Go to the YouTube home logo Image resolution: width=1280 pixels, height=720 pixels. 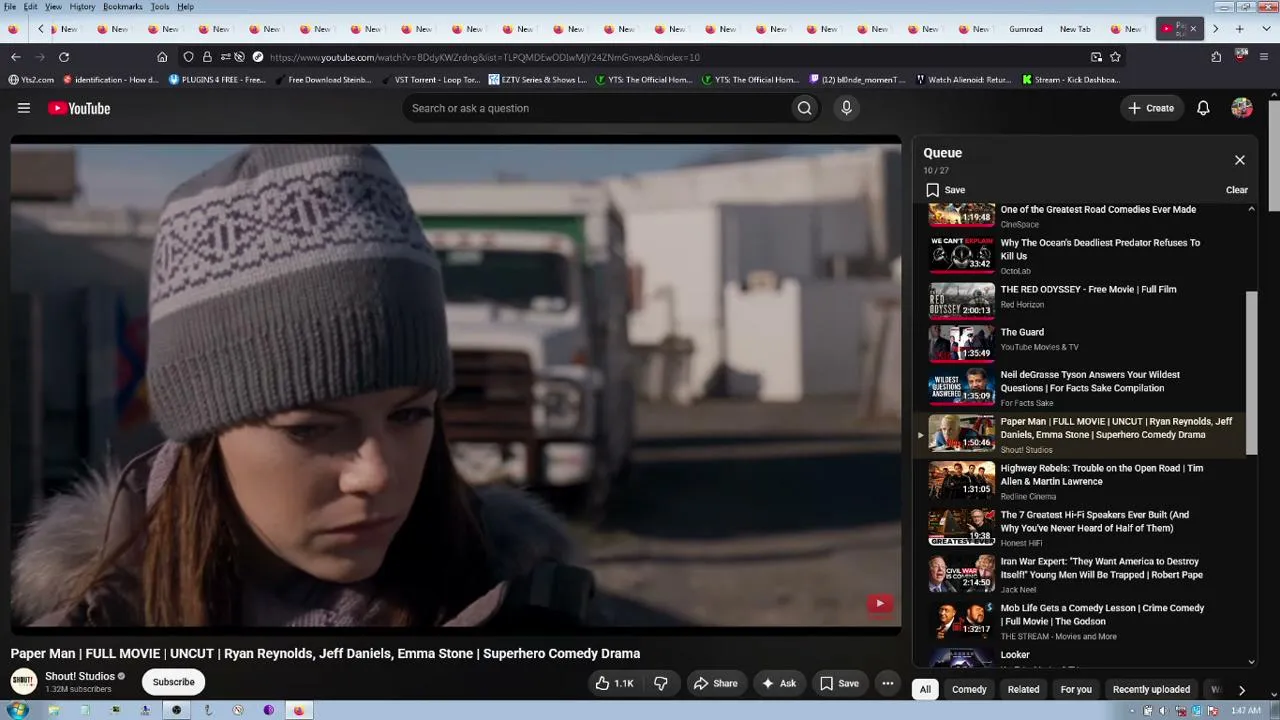(79, 108)
